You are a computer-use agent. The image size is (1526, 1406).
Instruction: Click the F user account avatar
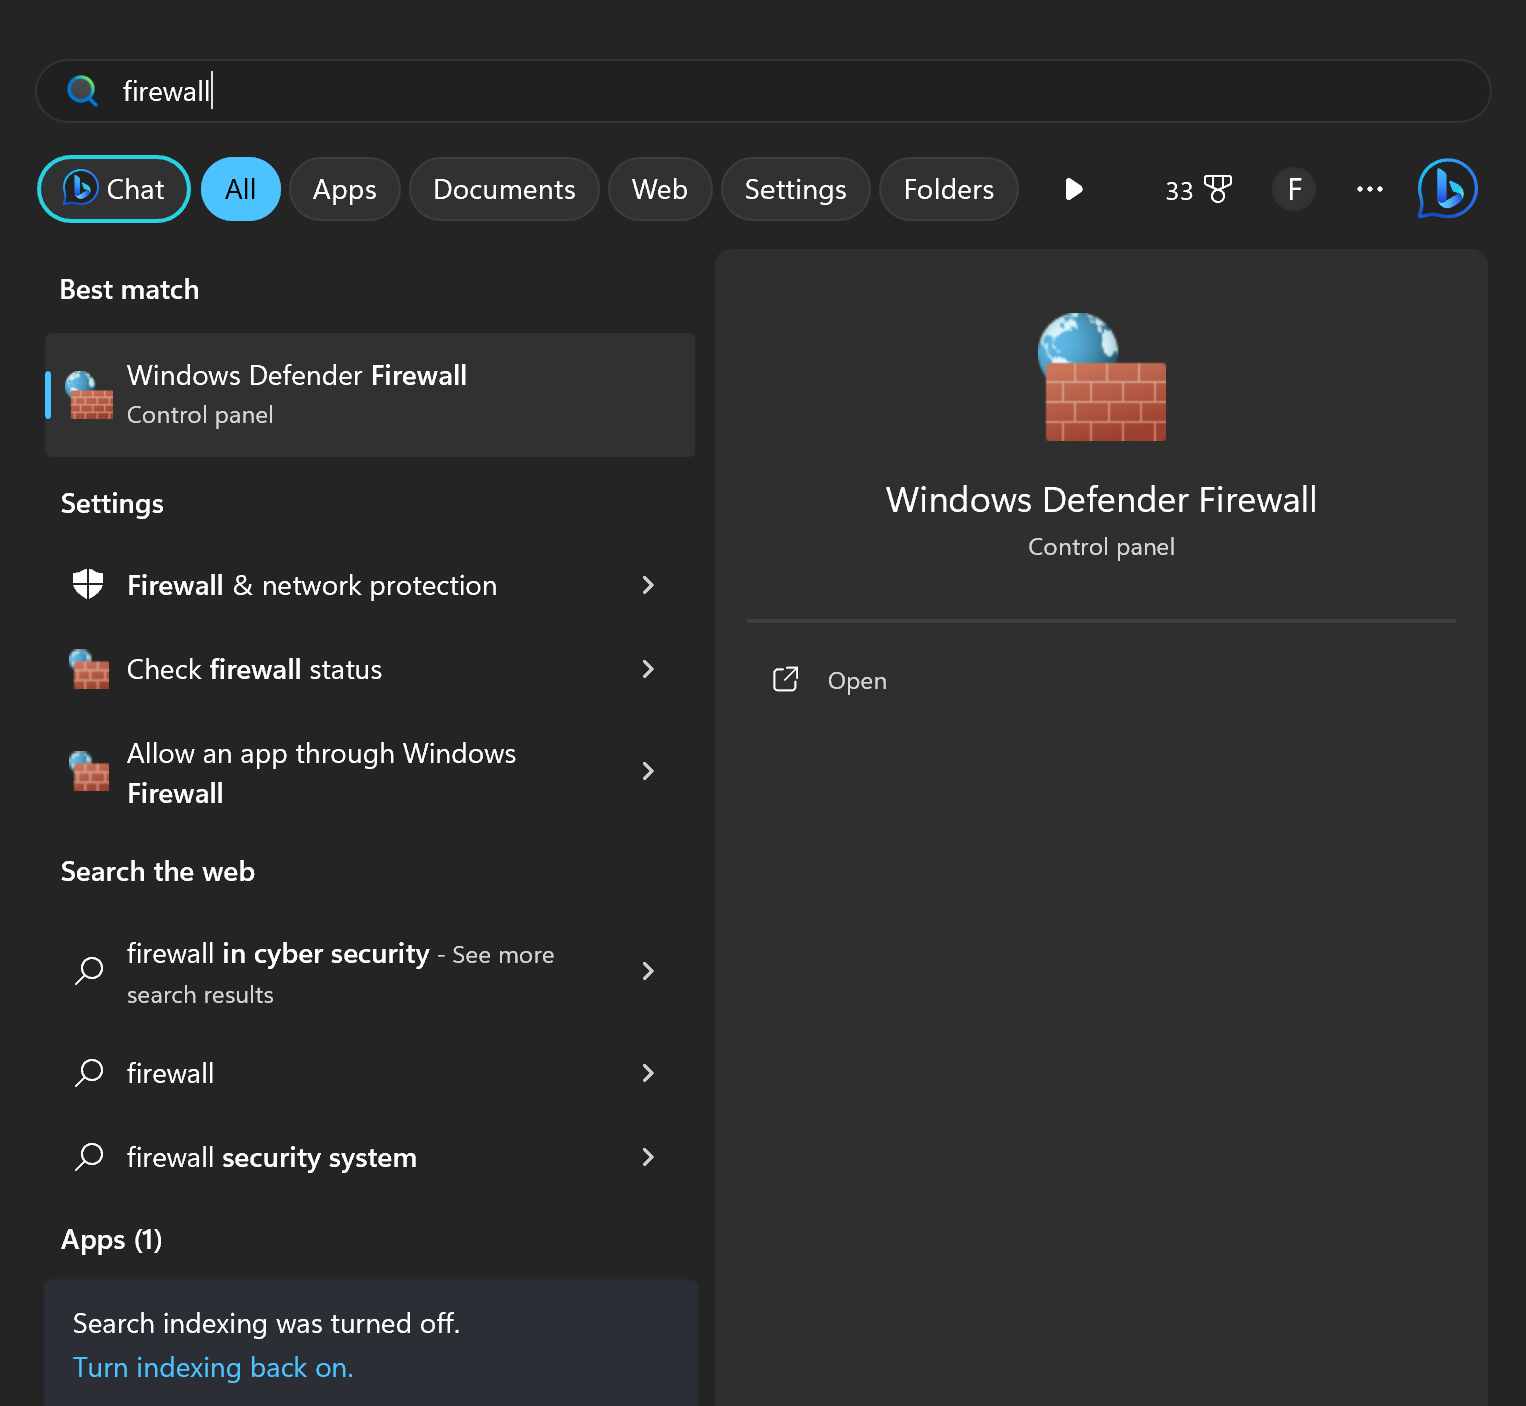[x=1294, y=189]
